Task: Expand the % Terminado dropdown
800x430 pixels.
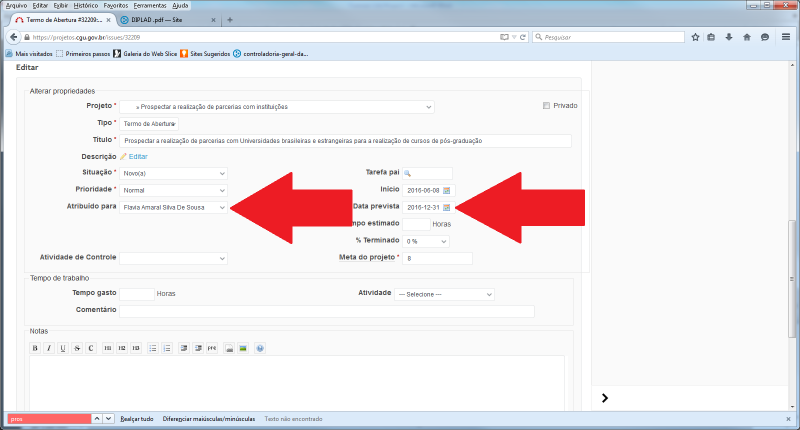Action: tap(425, 241)
